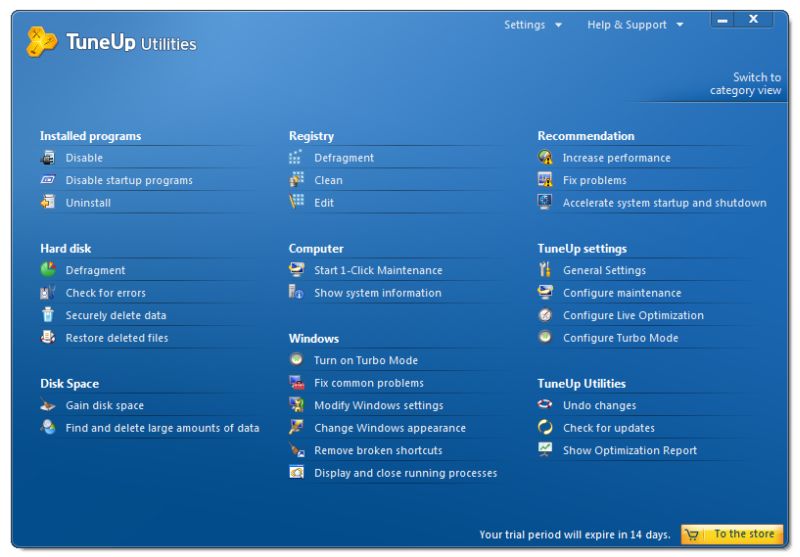Click the Modify Windows settings icon
The height and width of the screenshot is (557, 800).
tap(296, 404)
